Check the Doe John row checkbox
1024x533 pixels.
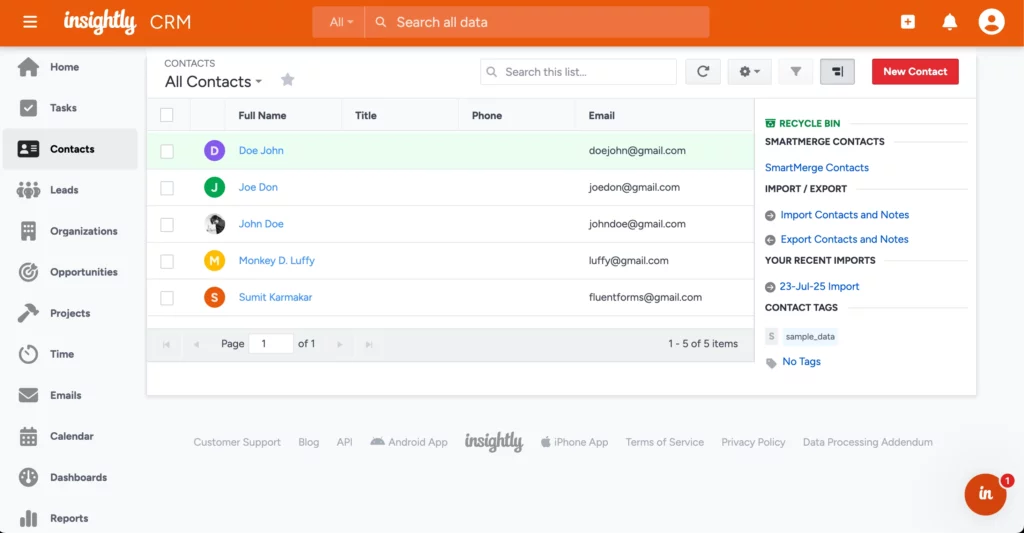[x=167, y=152]
